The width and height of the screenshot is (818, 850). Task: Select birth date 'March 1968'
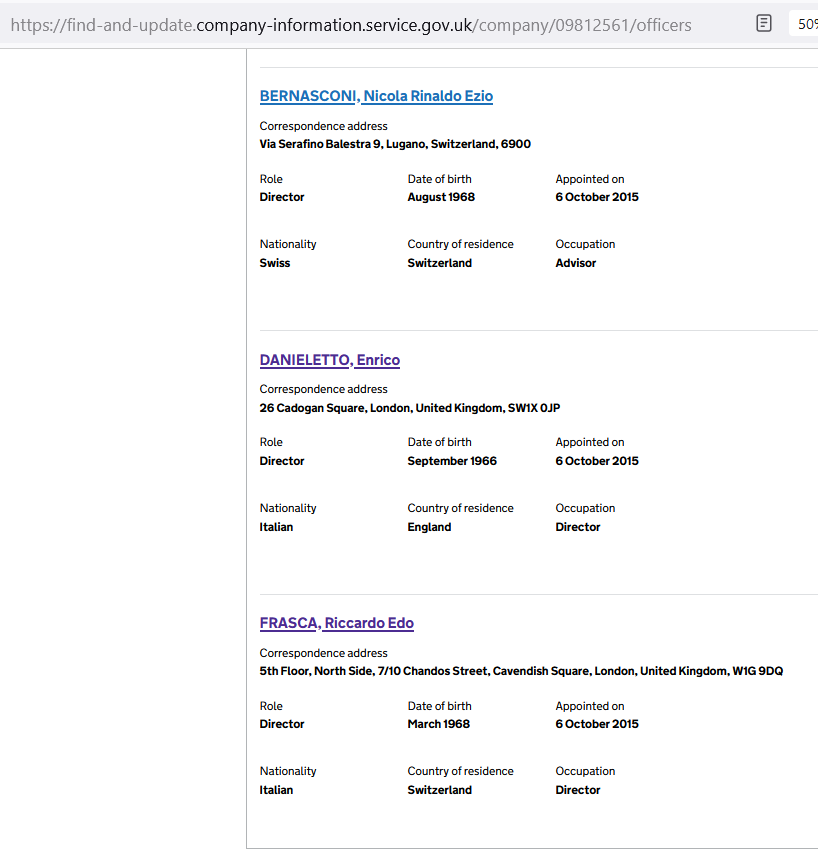[439, 724]
